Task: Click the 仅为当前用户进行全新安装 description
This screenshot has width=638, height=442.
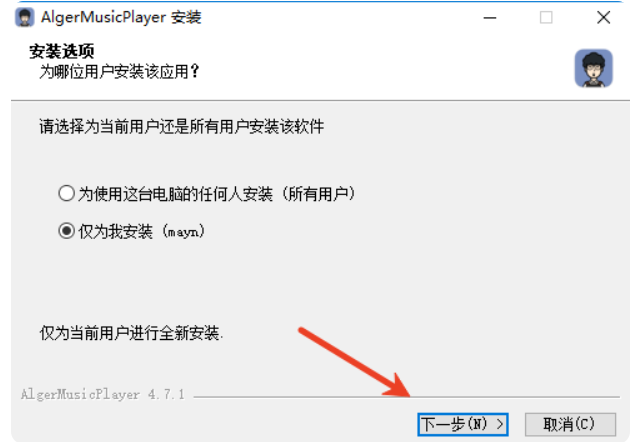Action: [131, 333]
